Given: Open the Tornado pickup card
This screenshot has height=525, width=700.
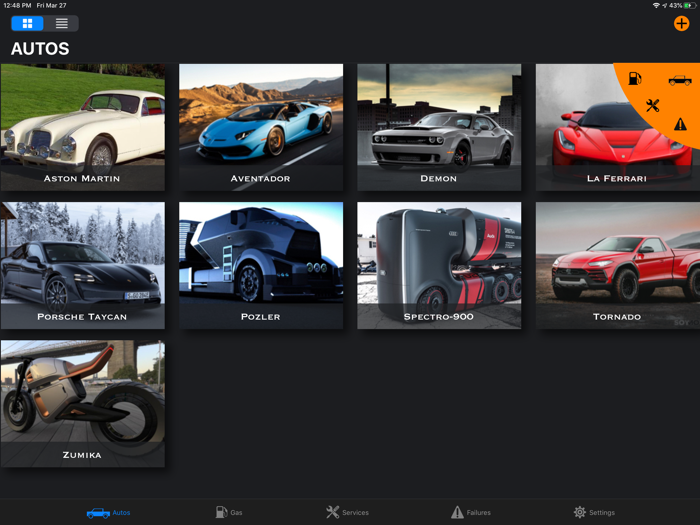Looking at the screenshot, I should (x=617, y=266).
